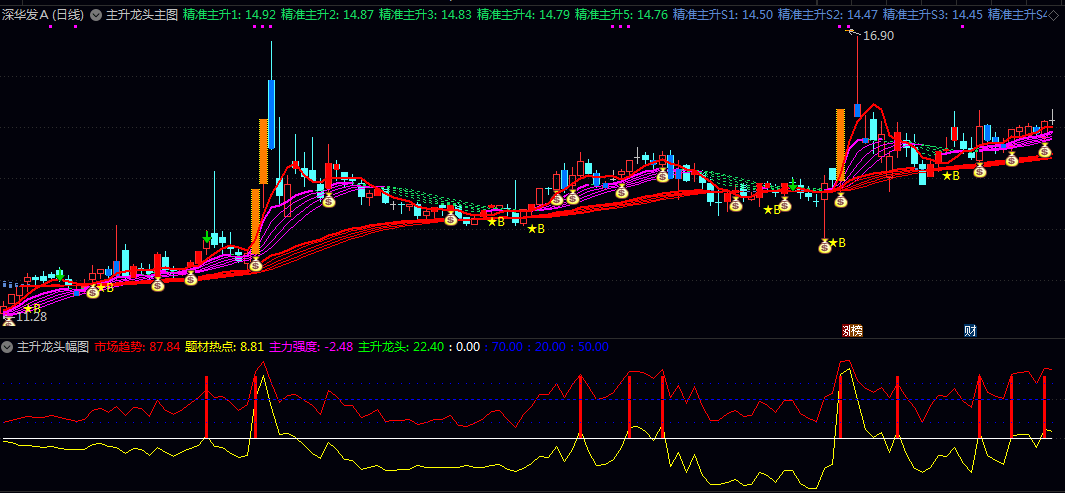This screenshot has height=493, width=1065.
Task: Click money bag icon at the deepest lower wick
Action: [x=825, y=246]
